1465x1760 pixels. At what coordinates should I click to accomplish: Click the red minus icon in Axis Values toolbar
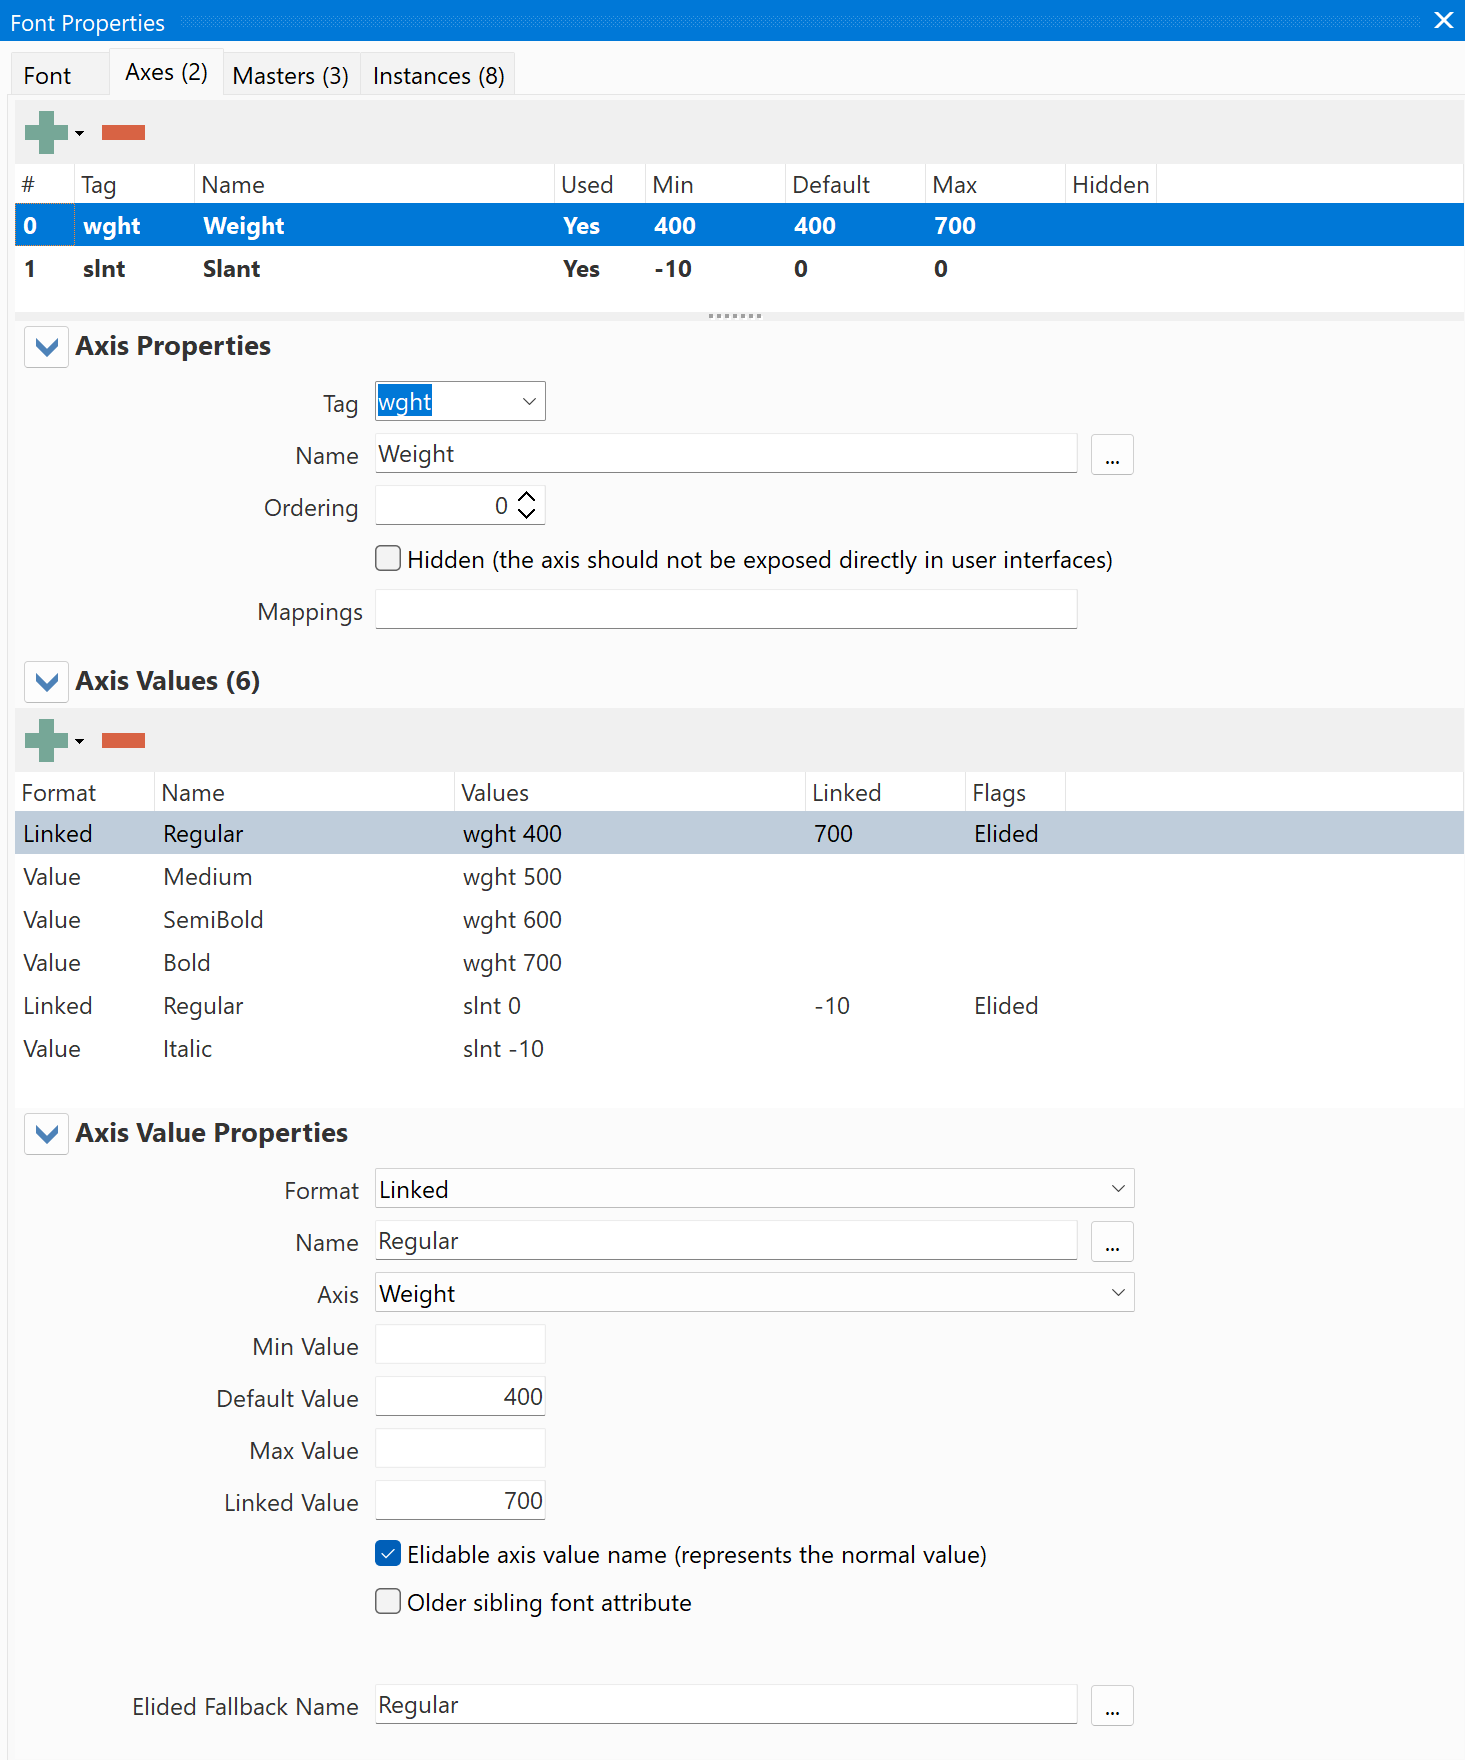tap(123, 741)
